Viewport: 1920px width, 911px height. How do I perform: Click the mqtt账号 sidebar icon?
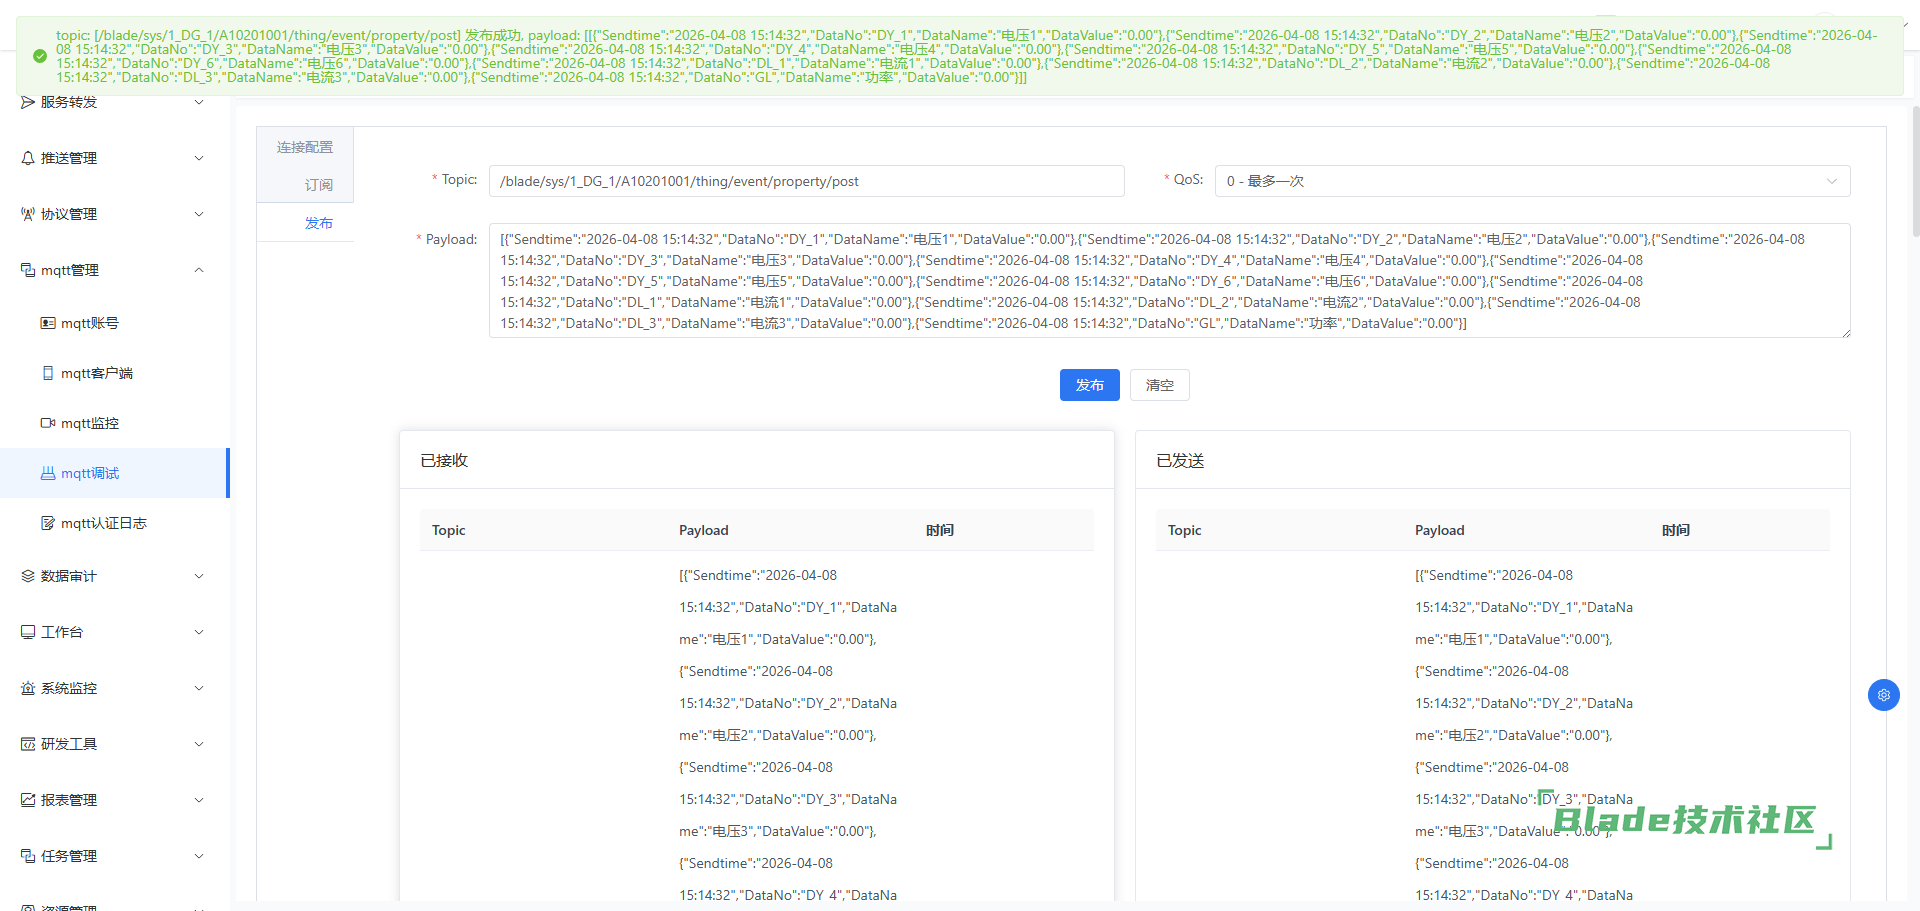pyautogui.click(x=47, y=323)
